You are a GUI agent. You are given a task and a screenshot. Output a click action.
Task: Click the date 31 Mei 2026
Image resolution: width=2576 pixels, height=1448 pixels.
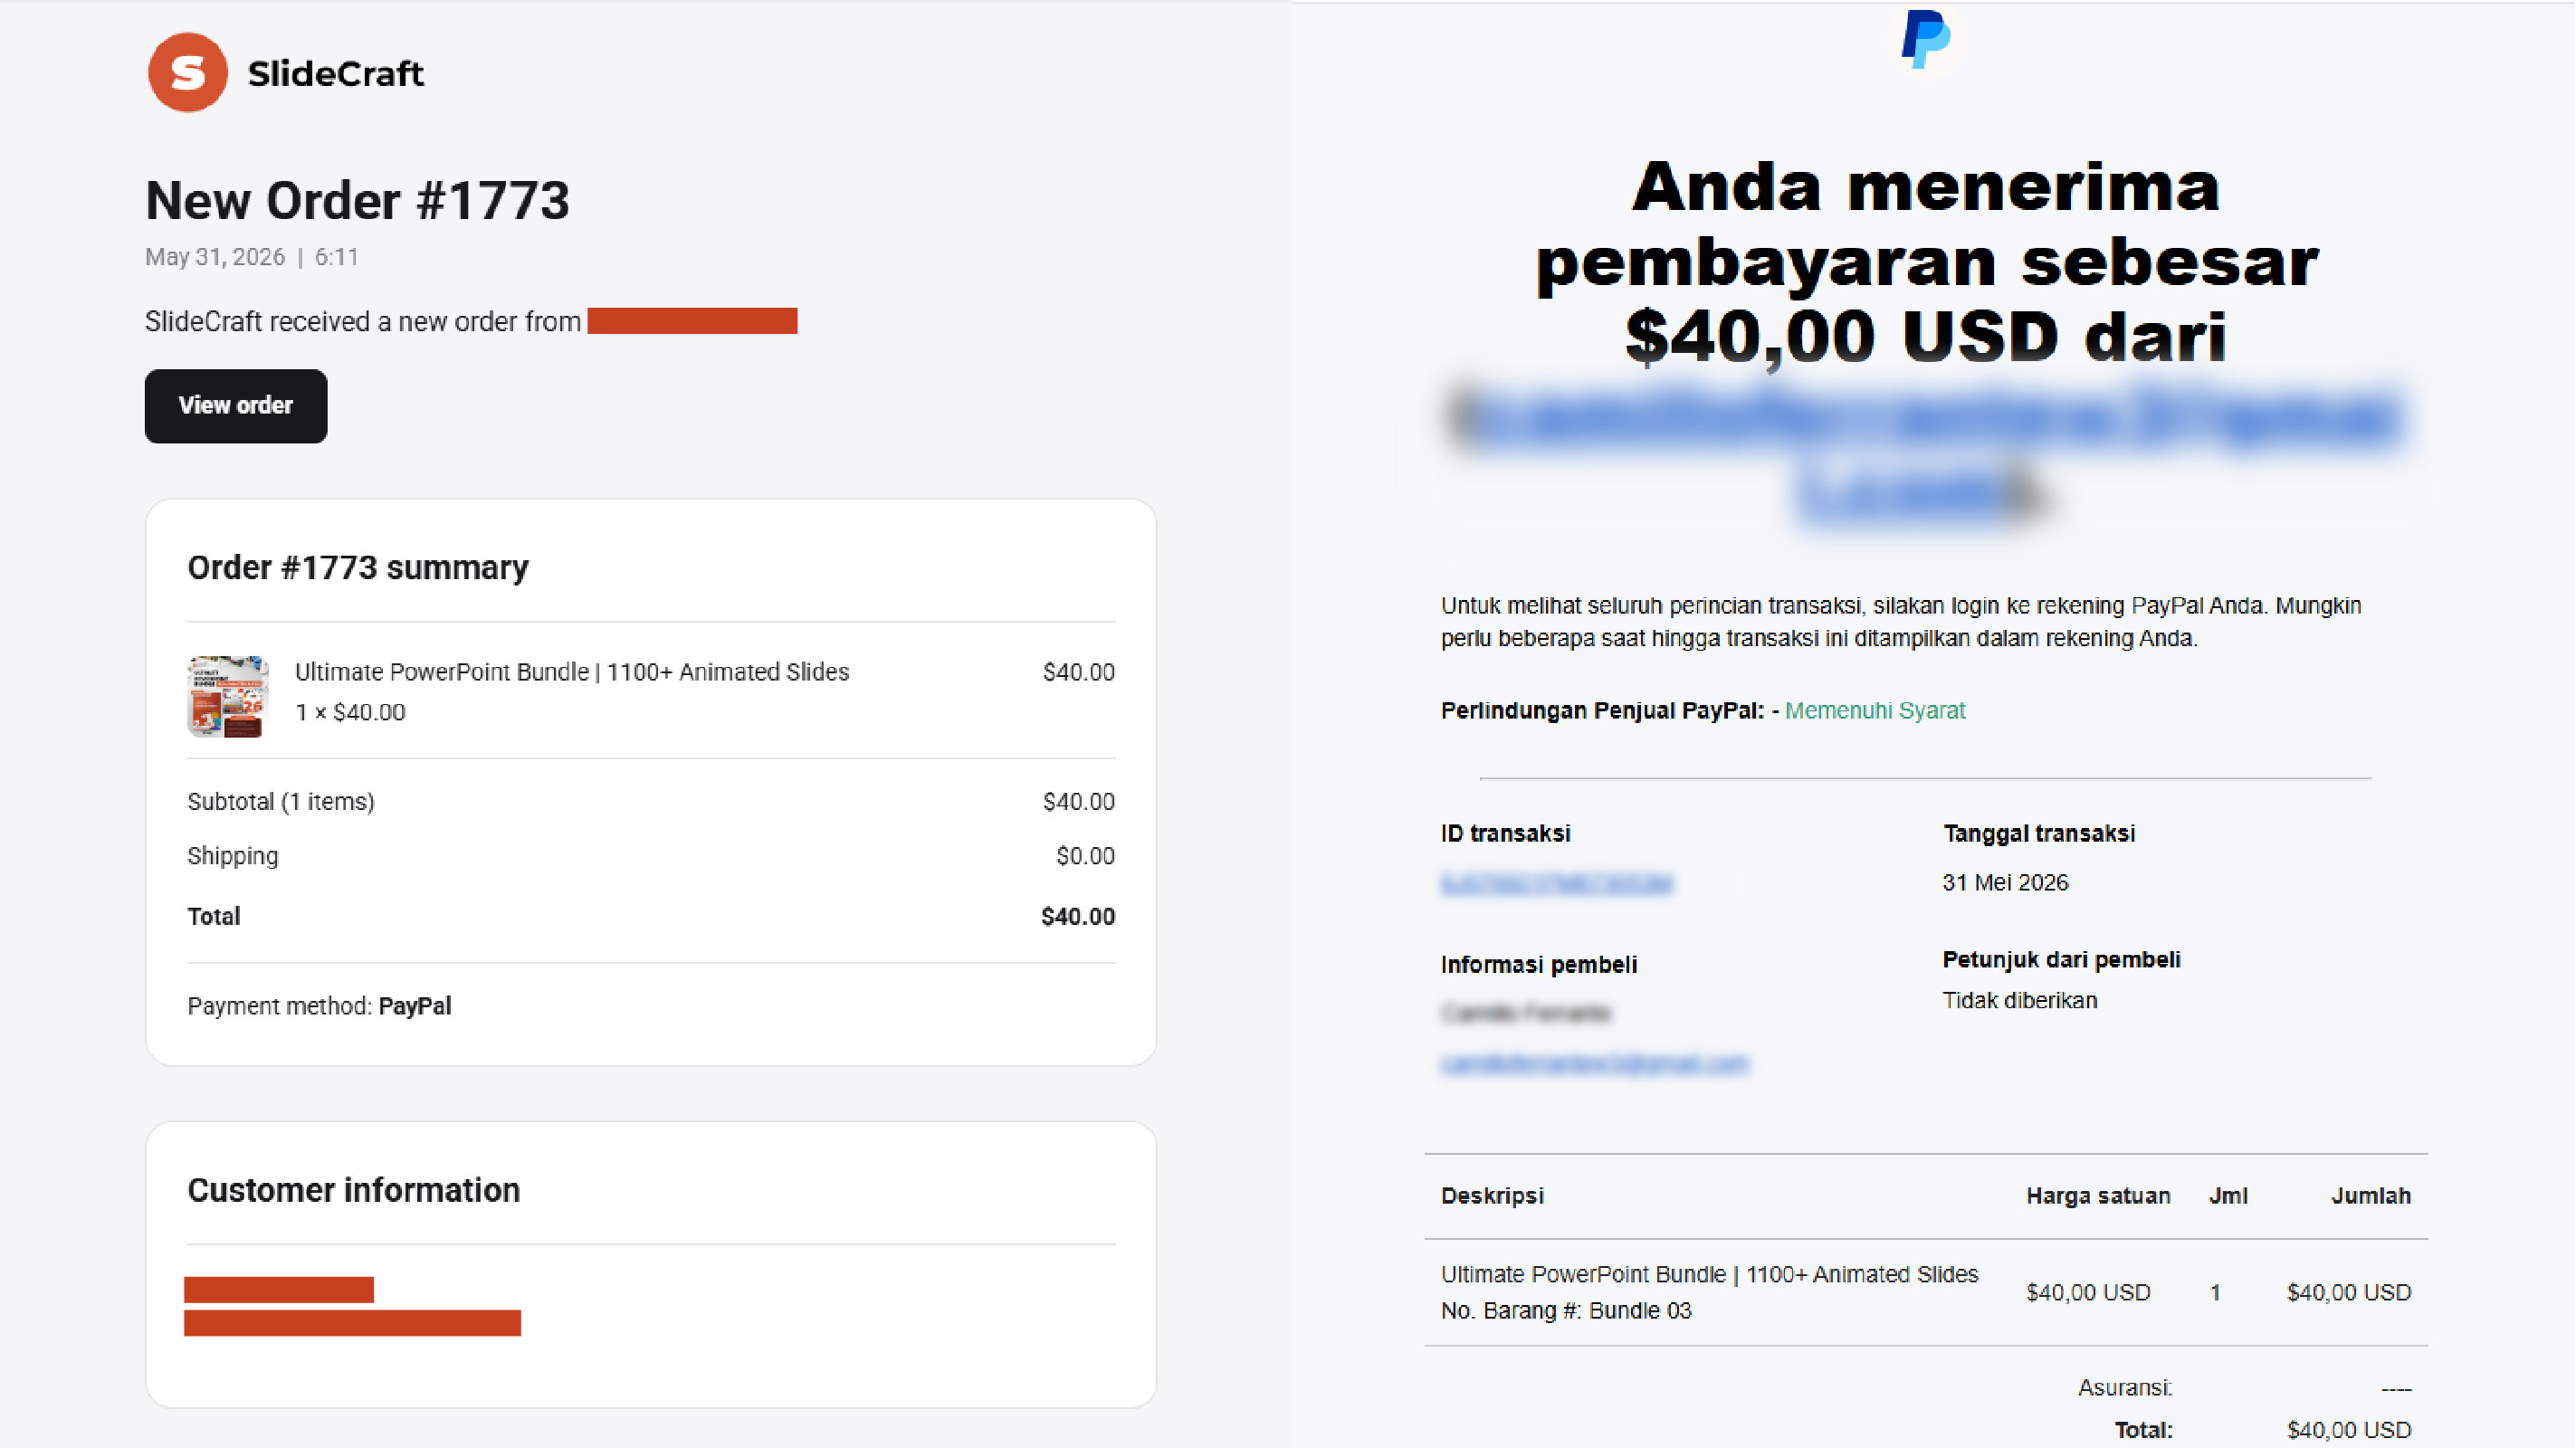click(2006, 883)
